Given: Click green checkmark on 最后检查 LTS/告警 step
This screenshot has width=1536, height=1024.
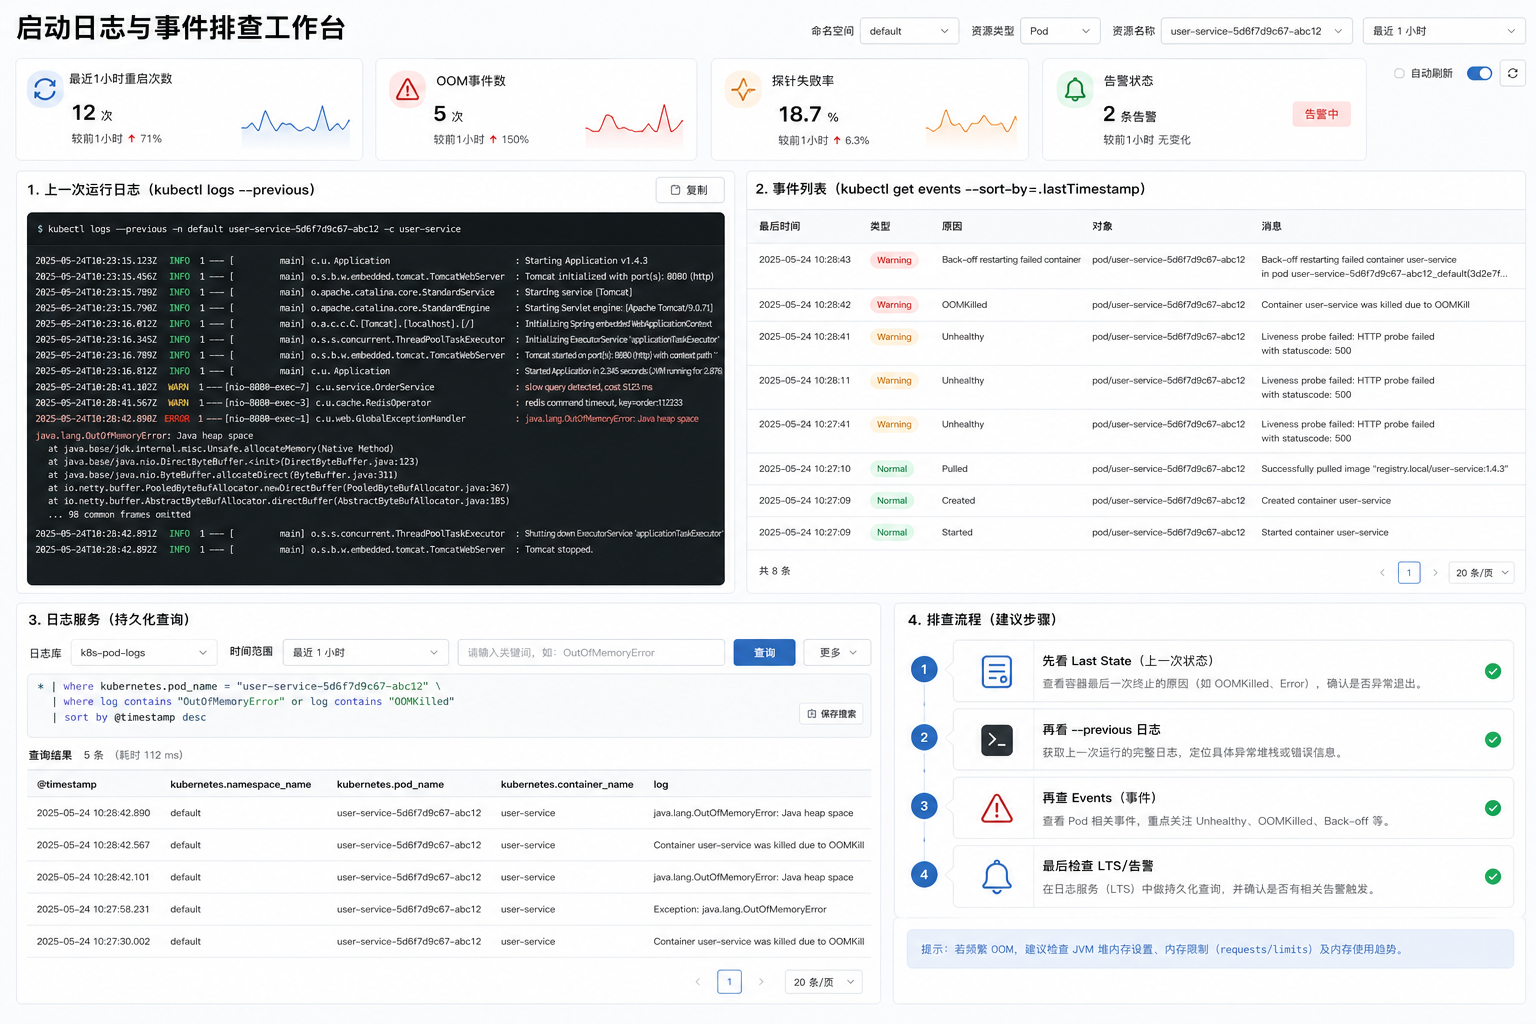Looking at the screenshot, I should pos(1493,876).
